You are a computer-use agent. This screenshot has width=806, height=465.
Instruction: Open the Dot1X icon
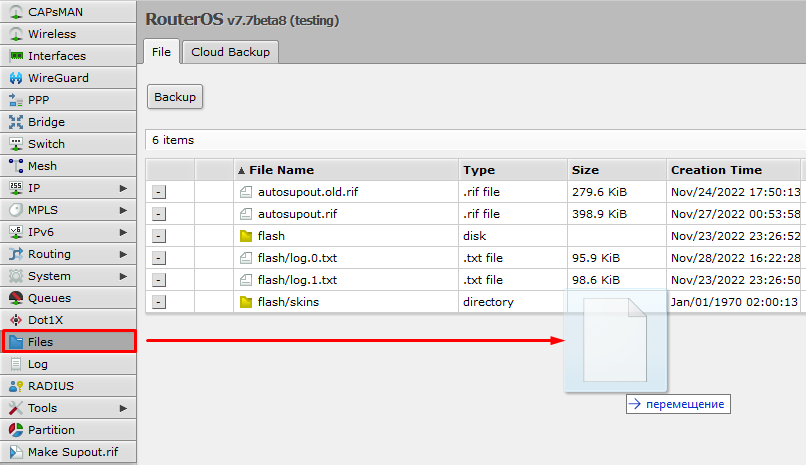[16, 320]
